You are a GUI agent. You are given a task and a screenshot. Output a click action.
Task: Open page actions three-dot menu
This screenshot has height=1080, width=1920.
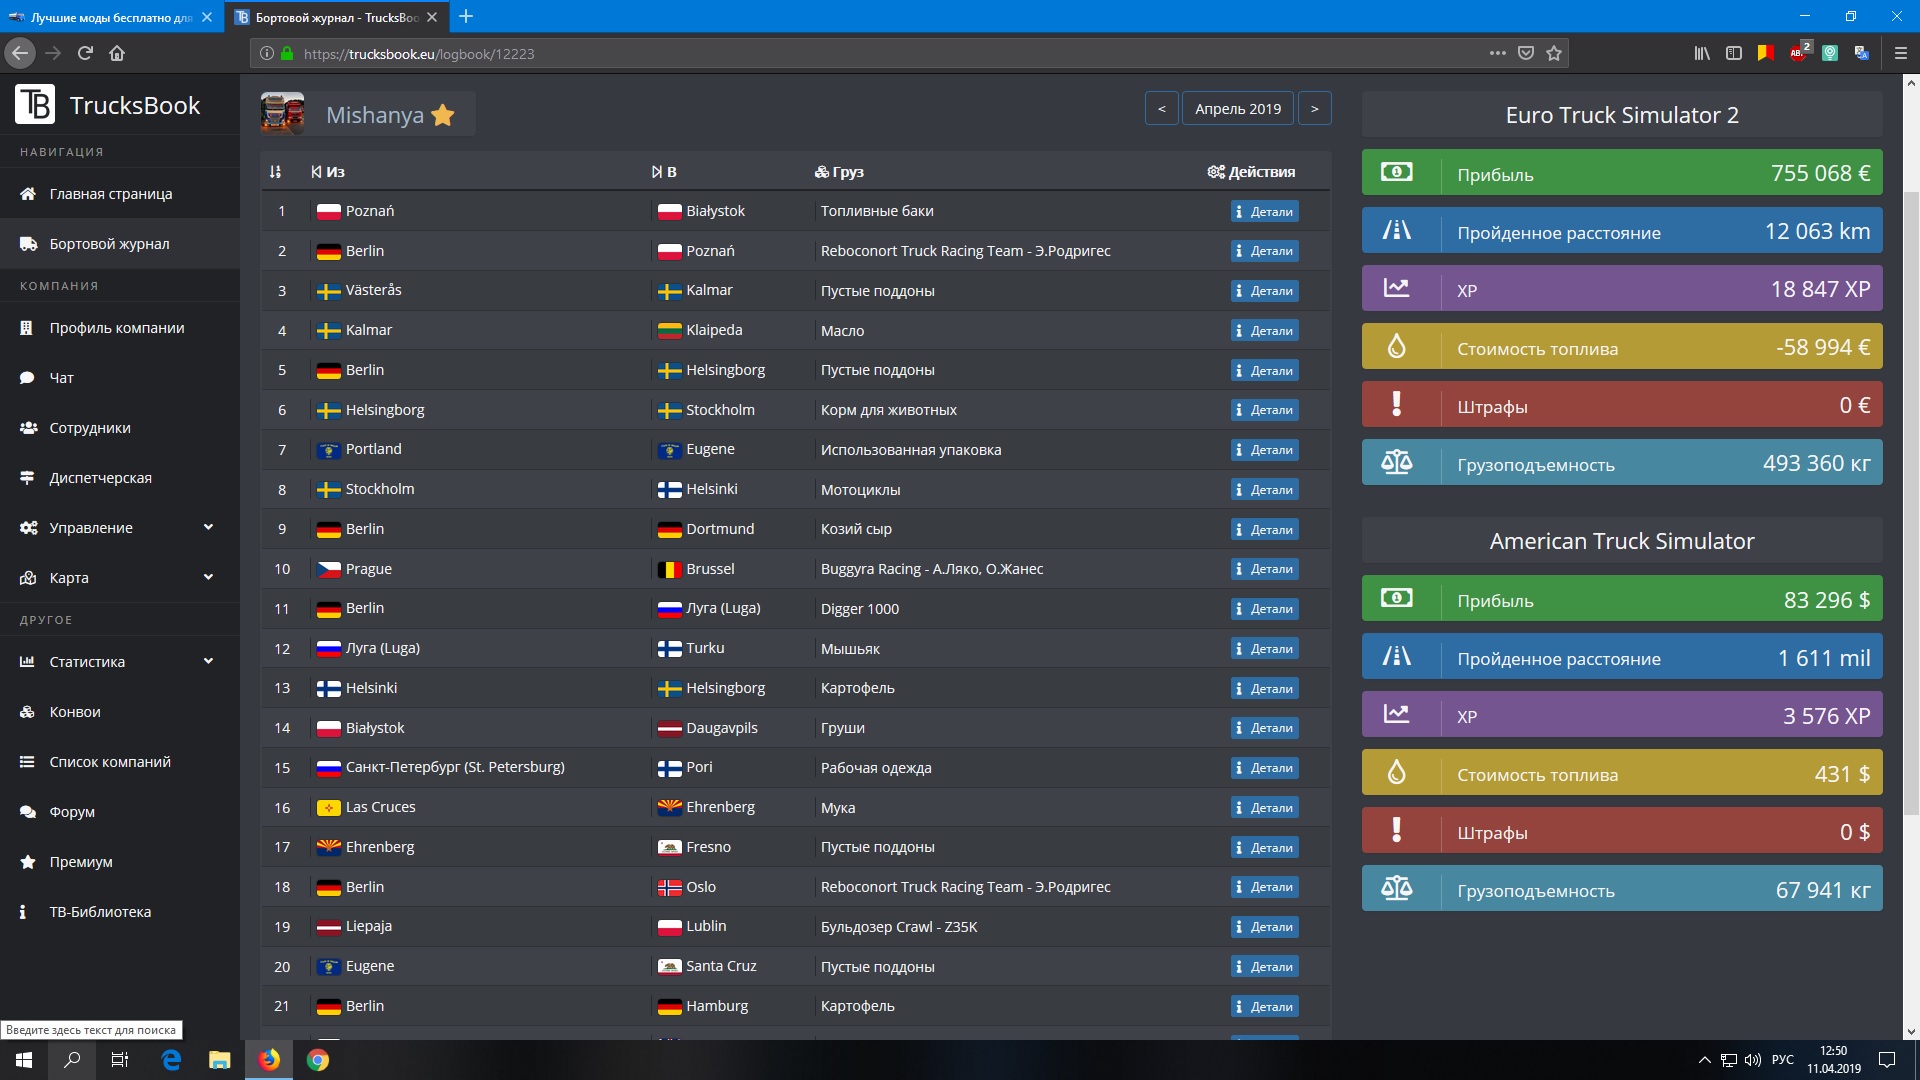pos(1497,53)
